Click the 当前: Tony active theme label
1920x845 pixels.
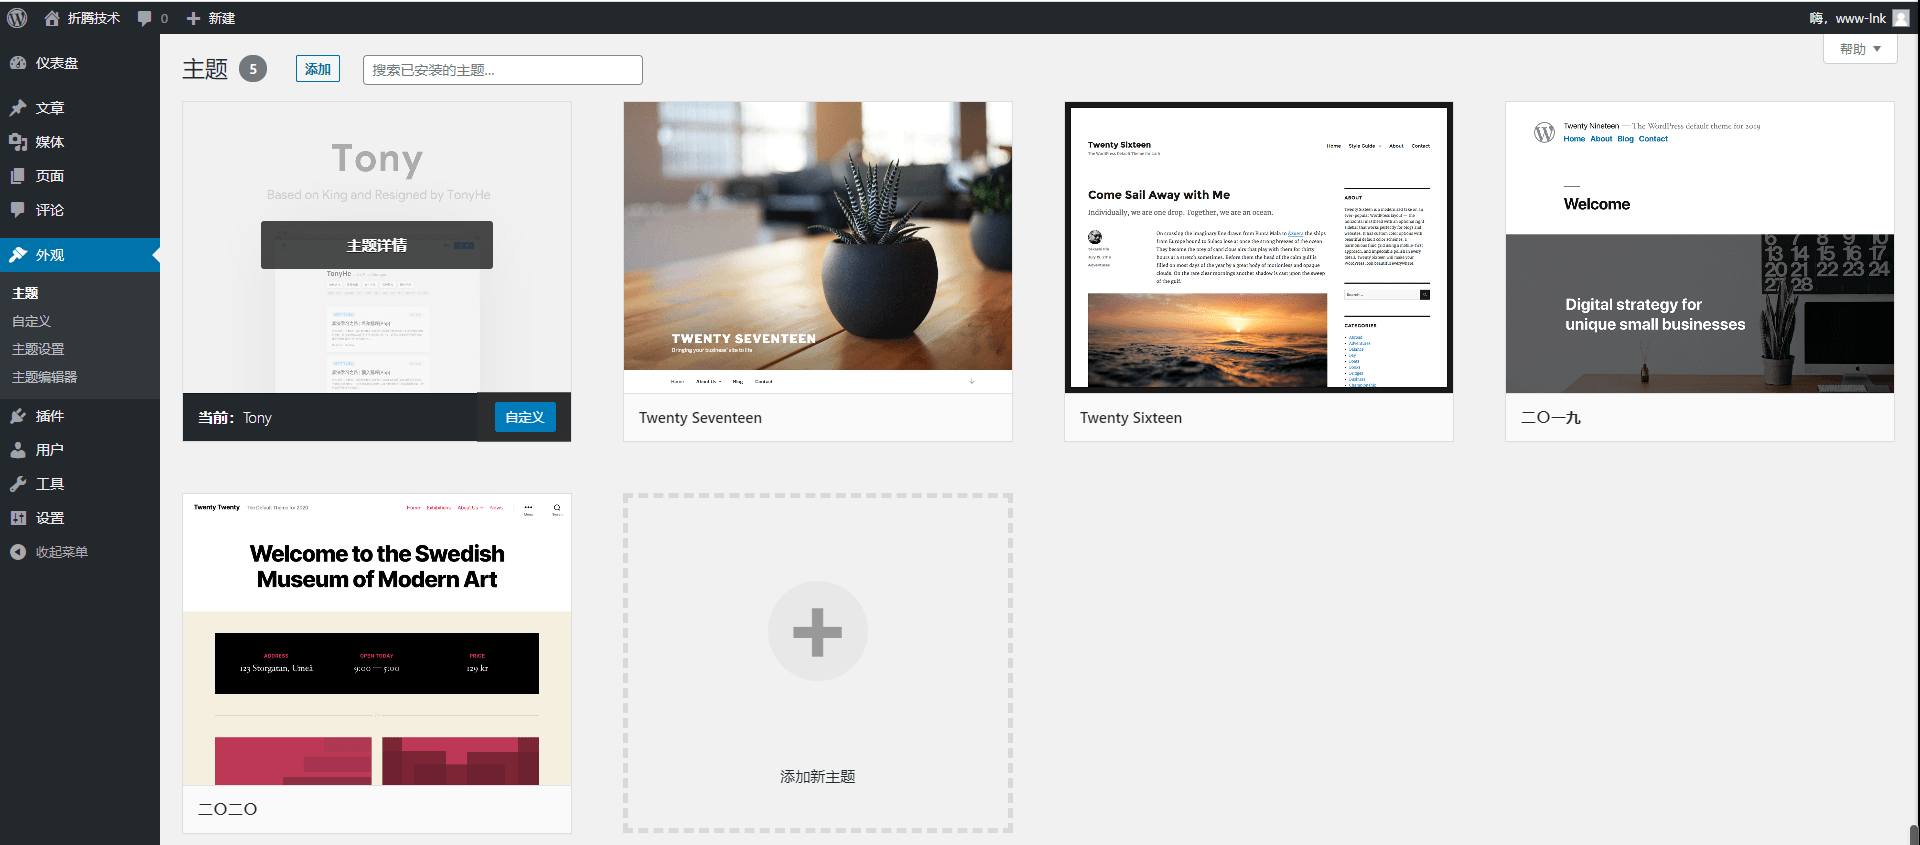235,418
